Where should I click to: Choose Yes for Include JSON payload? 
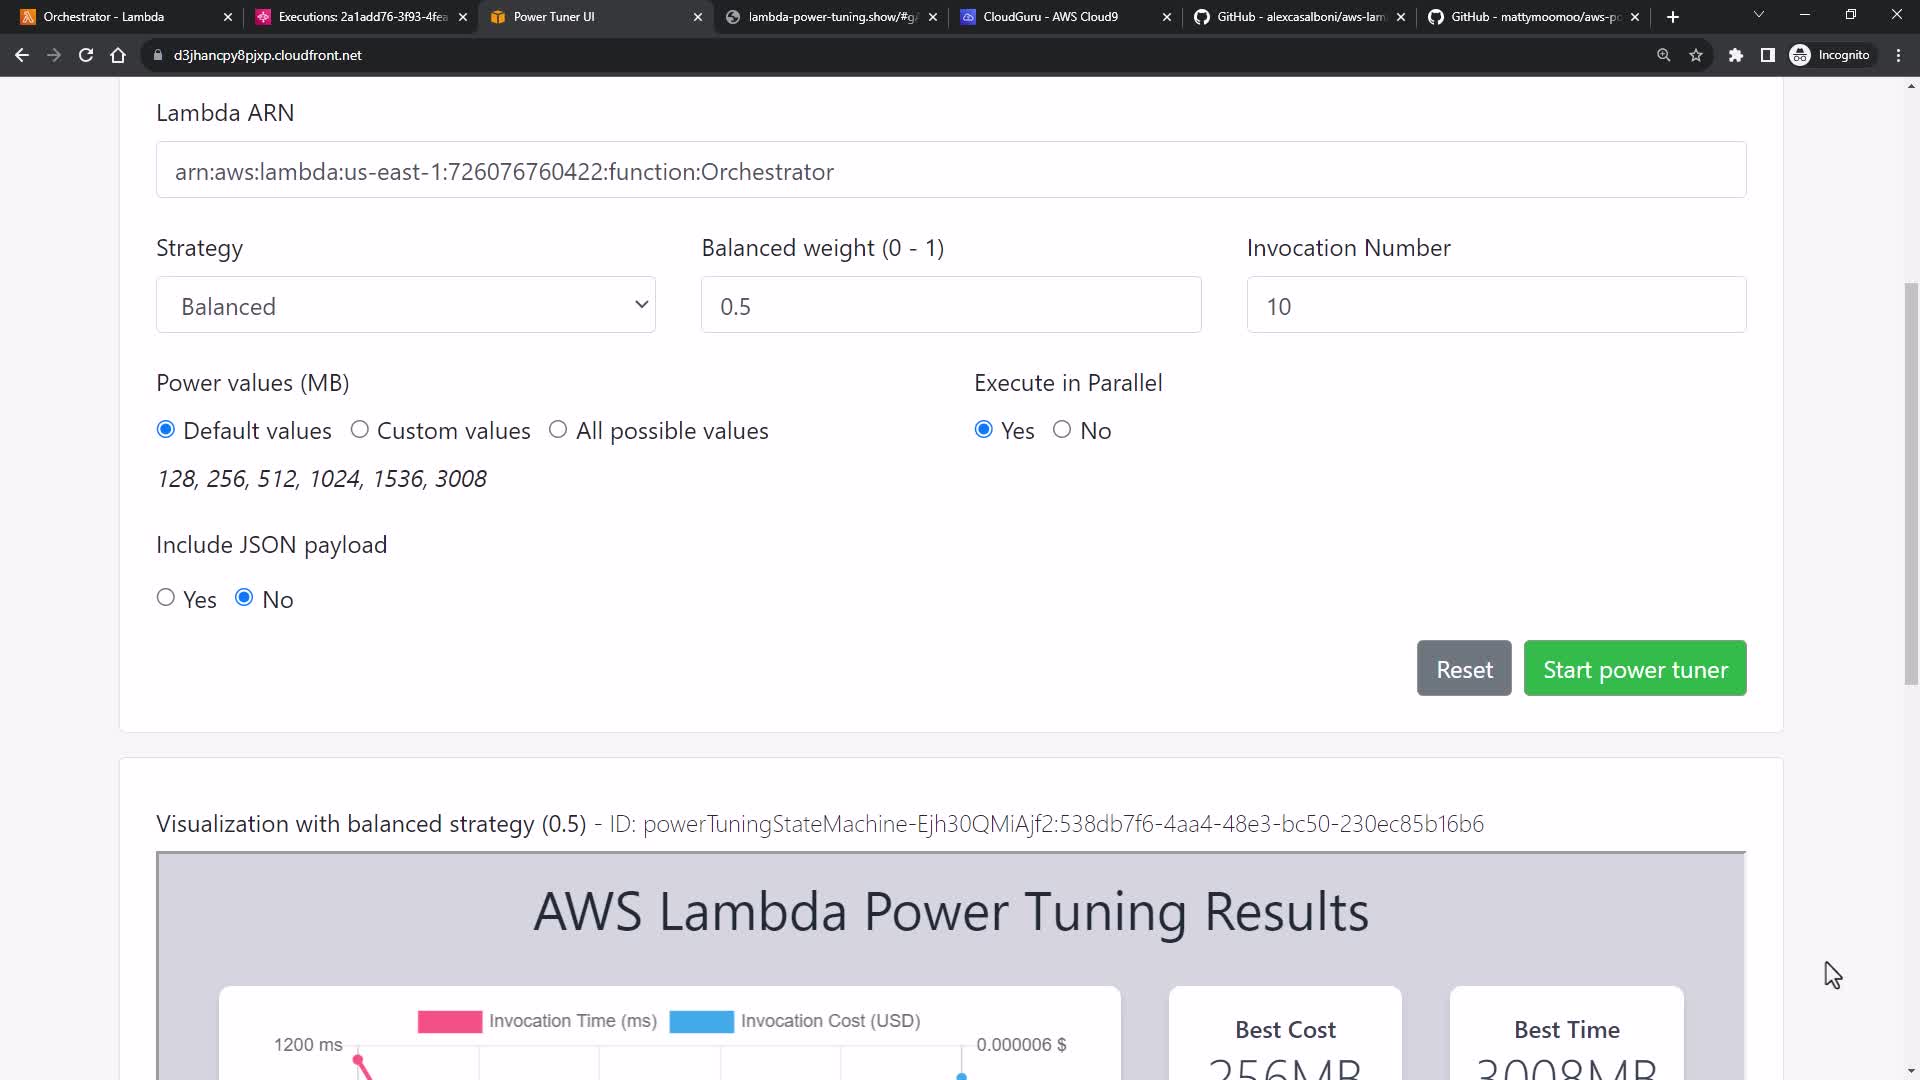click(166, 598)
